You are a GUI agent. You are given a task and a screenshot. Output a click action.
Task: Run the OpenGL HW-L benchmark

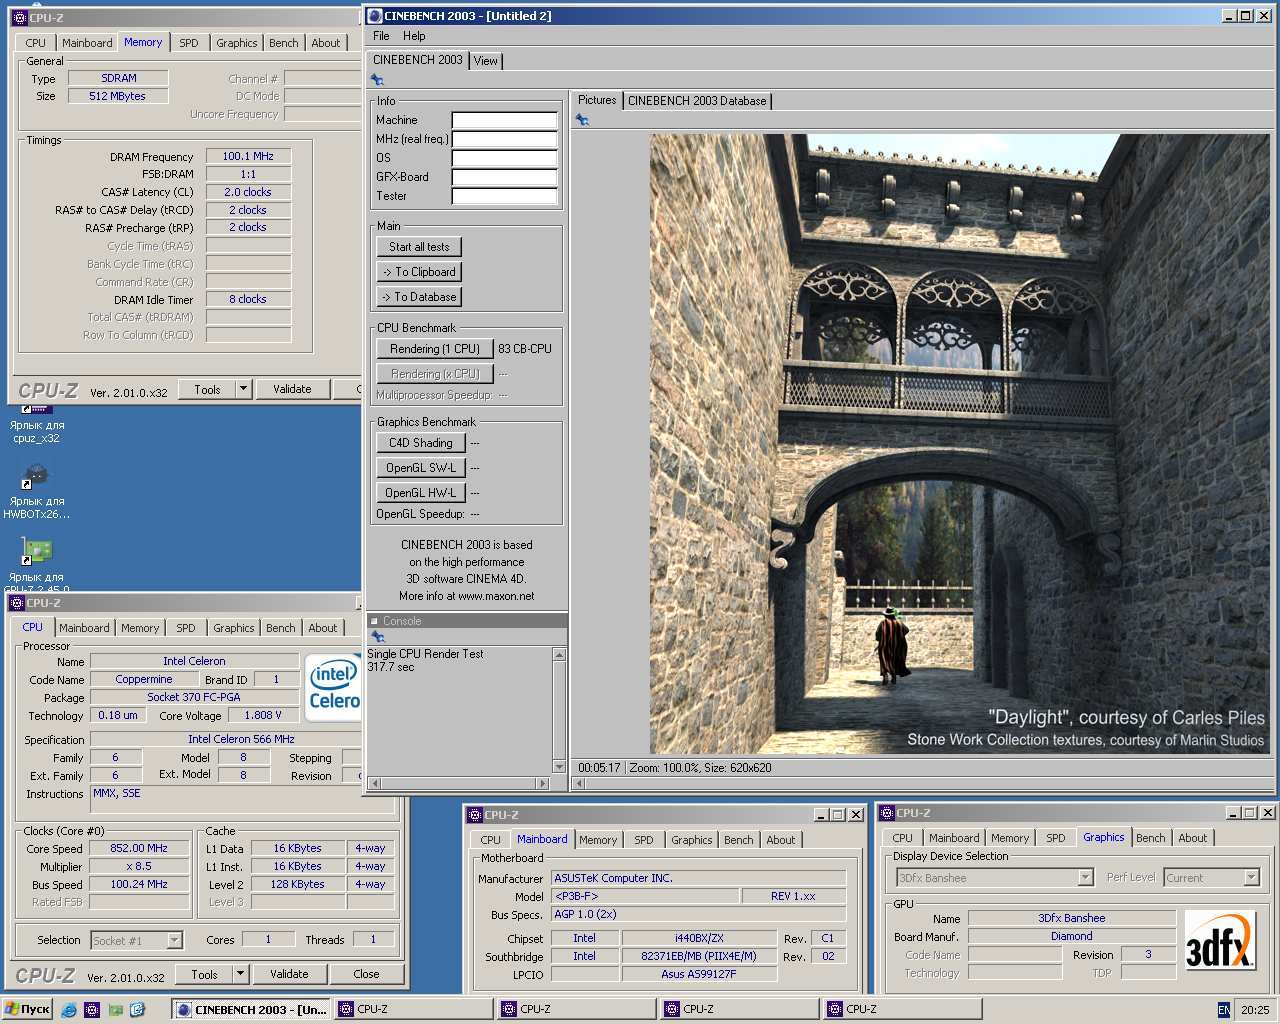coord(421,493)
